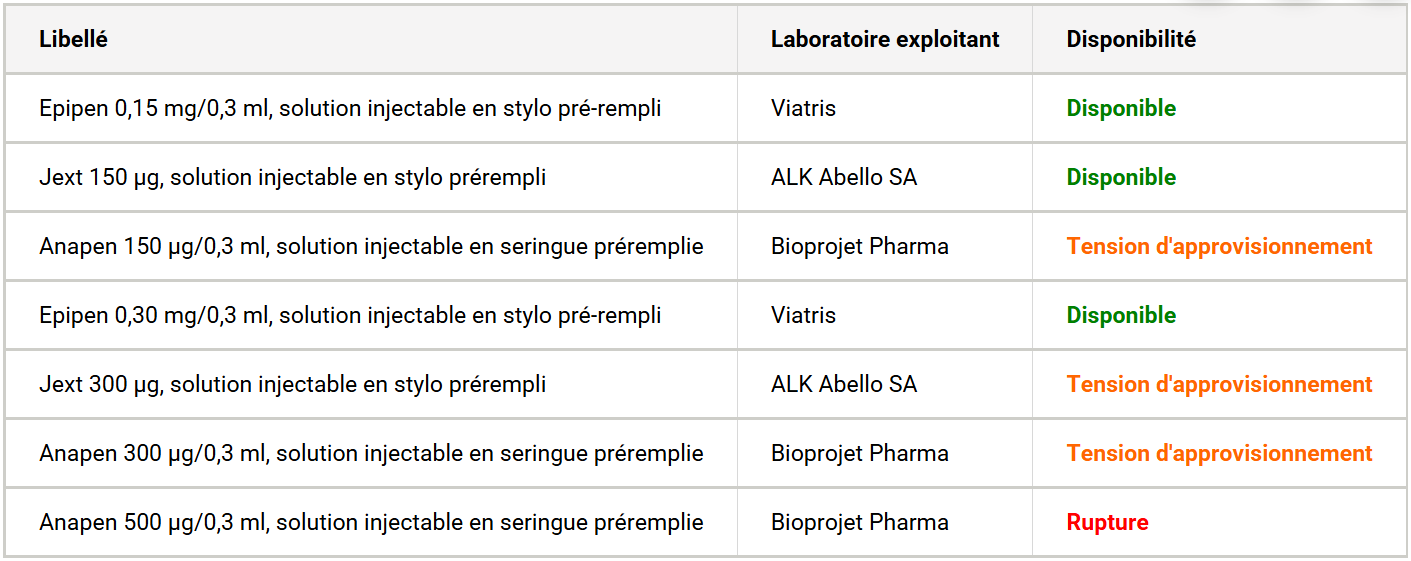Click the Laboratoire exploitant column header
Viewport: 1411px width, 561px height.
click(885, 39)
